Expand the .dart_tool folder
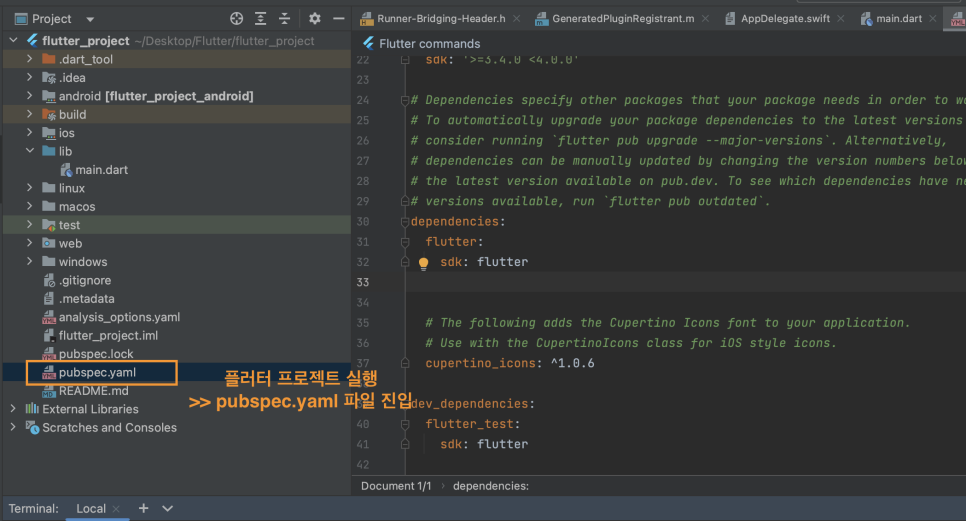Viewport: 966px width, 521px height. pyautogui.click(x=30, y=59)
